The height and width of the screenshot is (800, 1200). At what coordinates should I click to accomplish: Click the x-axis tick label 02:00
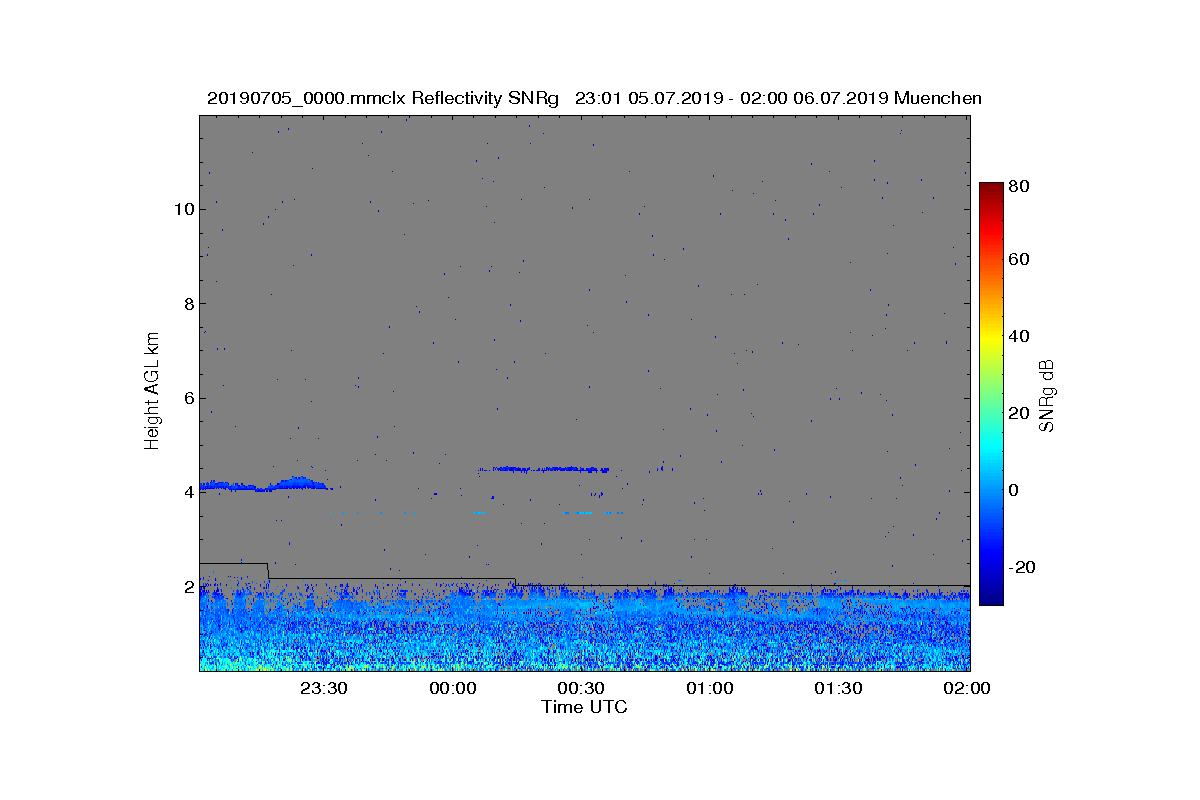click(966, 688)
